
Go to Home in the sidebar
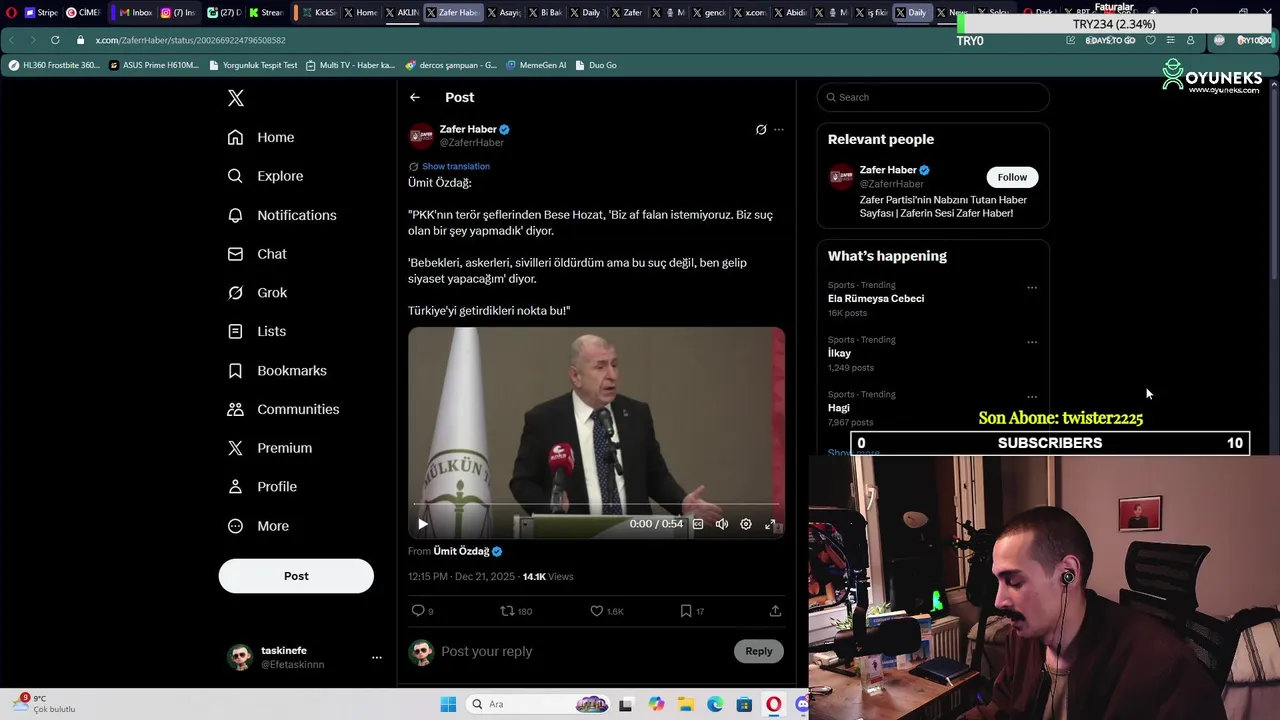click(261, 137)
